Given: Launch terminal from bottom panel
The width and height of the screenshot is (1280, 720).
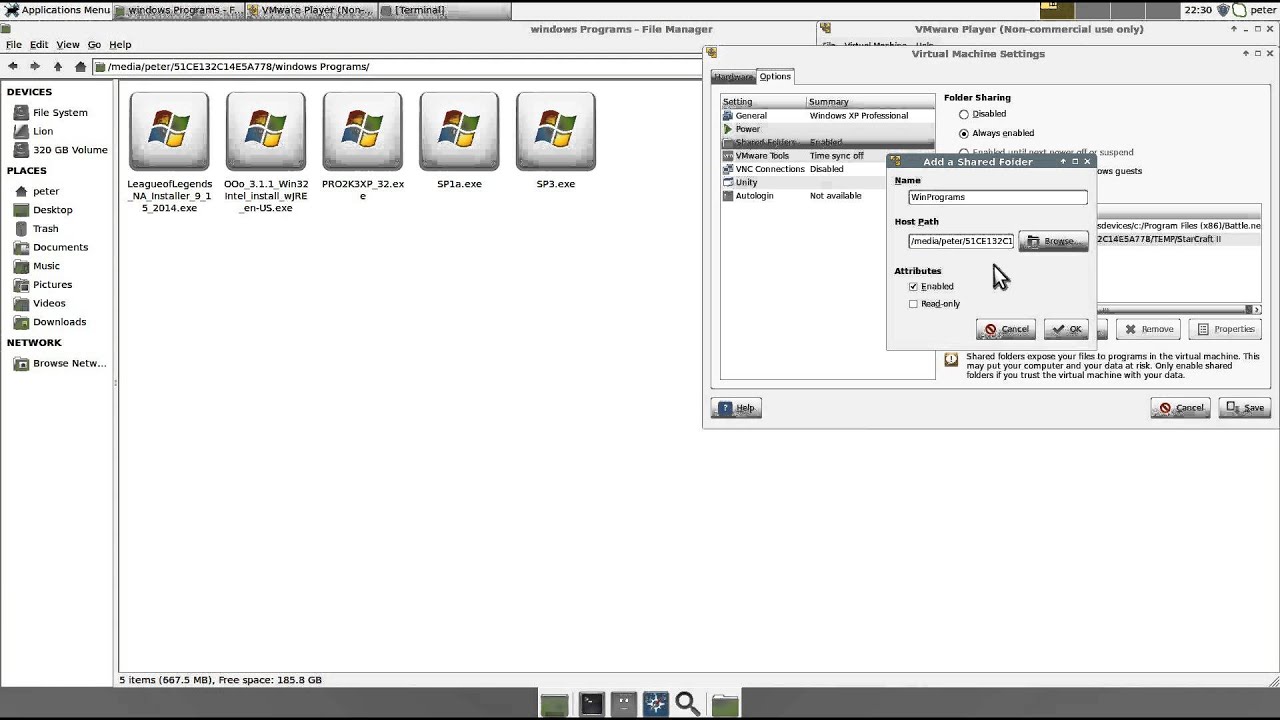Looking at the screenshot, I should tap(590, 704).
